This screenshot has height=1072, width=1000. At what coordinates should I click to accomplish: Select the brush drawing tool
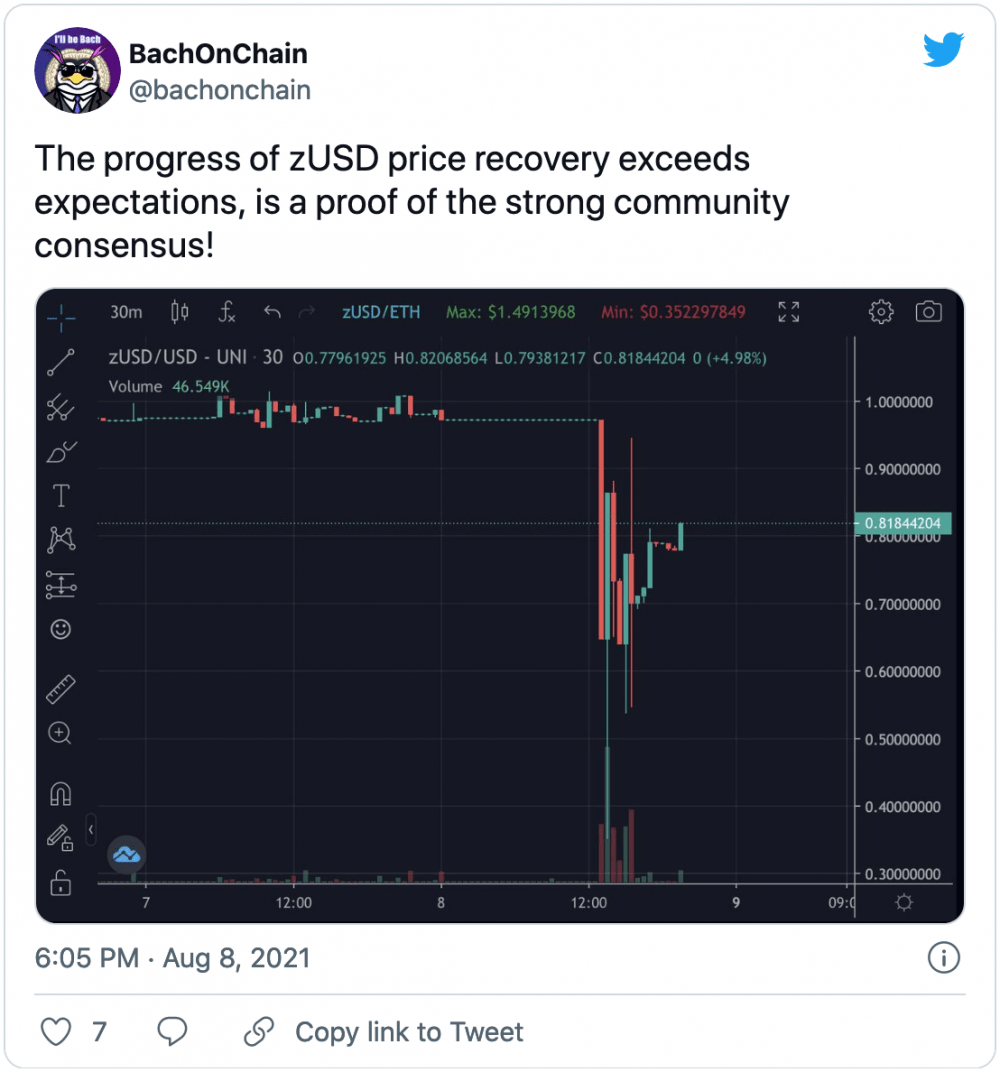click(61, 452)
